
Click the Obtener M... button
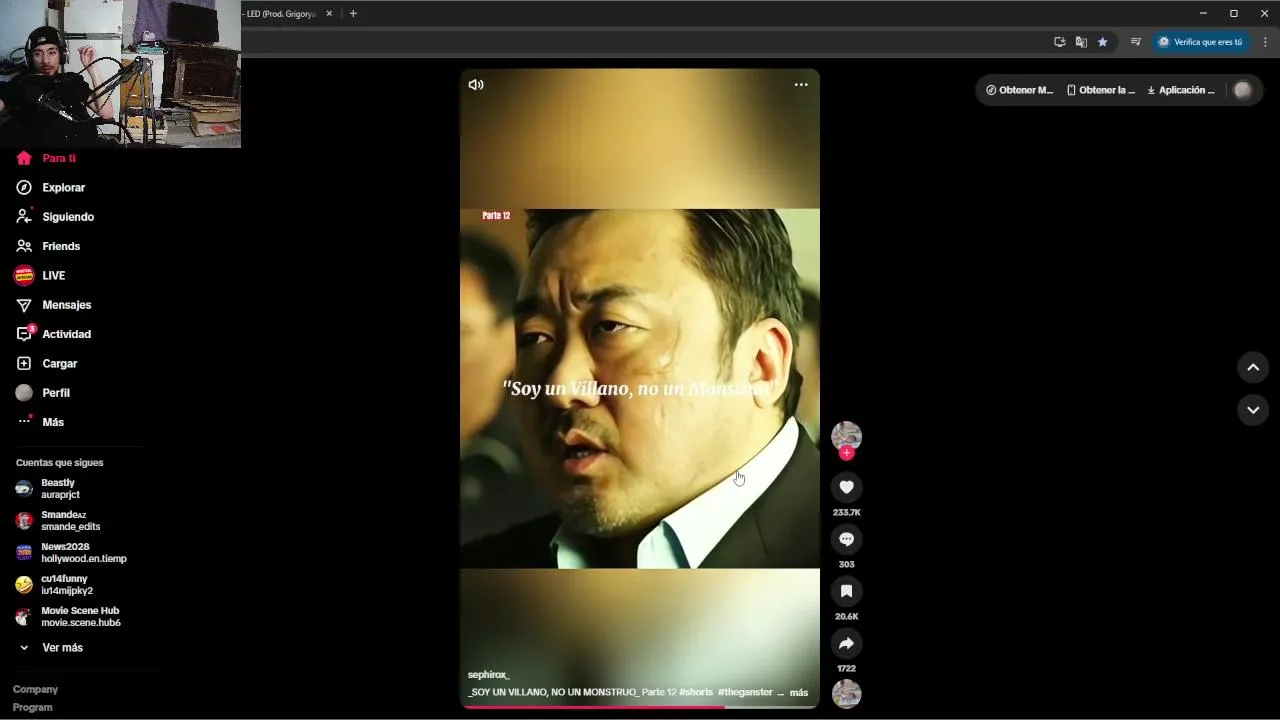pos(1019,90)
